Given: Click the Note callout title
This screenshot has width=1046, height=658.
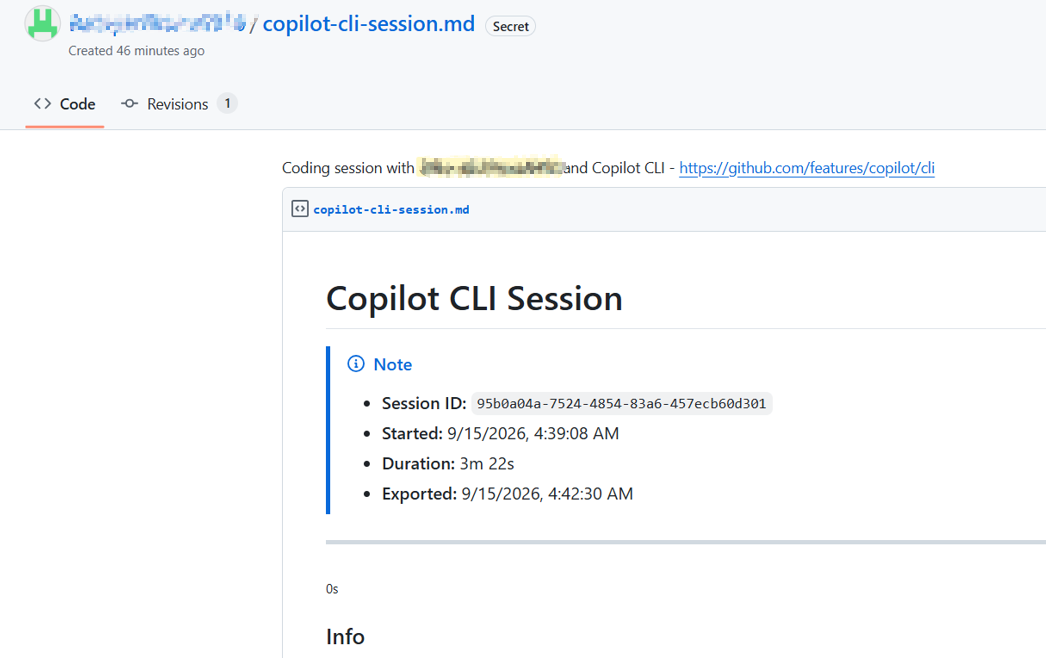Looking at the screenshot, I should tap(392, 364).
